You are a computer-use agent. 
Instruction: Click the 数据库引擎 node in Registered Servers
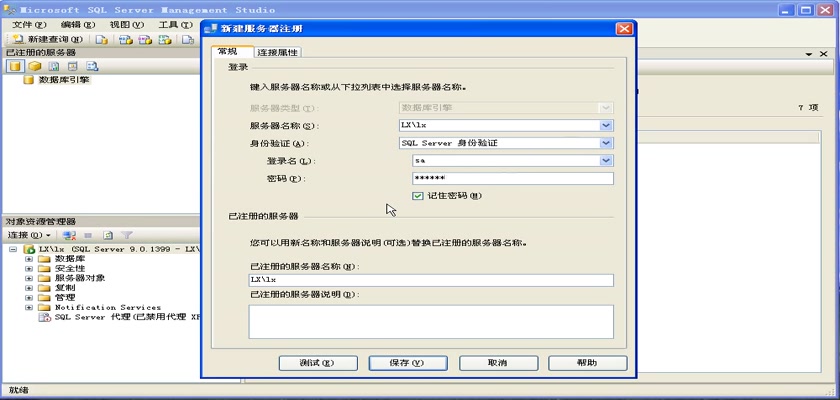(x=64, y=80)
